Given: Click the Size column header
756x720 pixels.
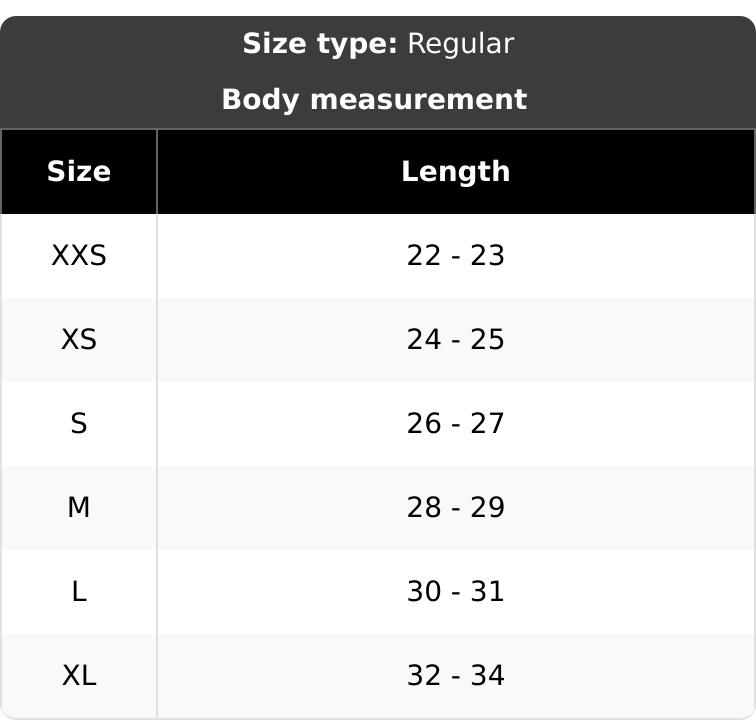Looking at the screenshot, I should coord(79,172).
